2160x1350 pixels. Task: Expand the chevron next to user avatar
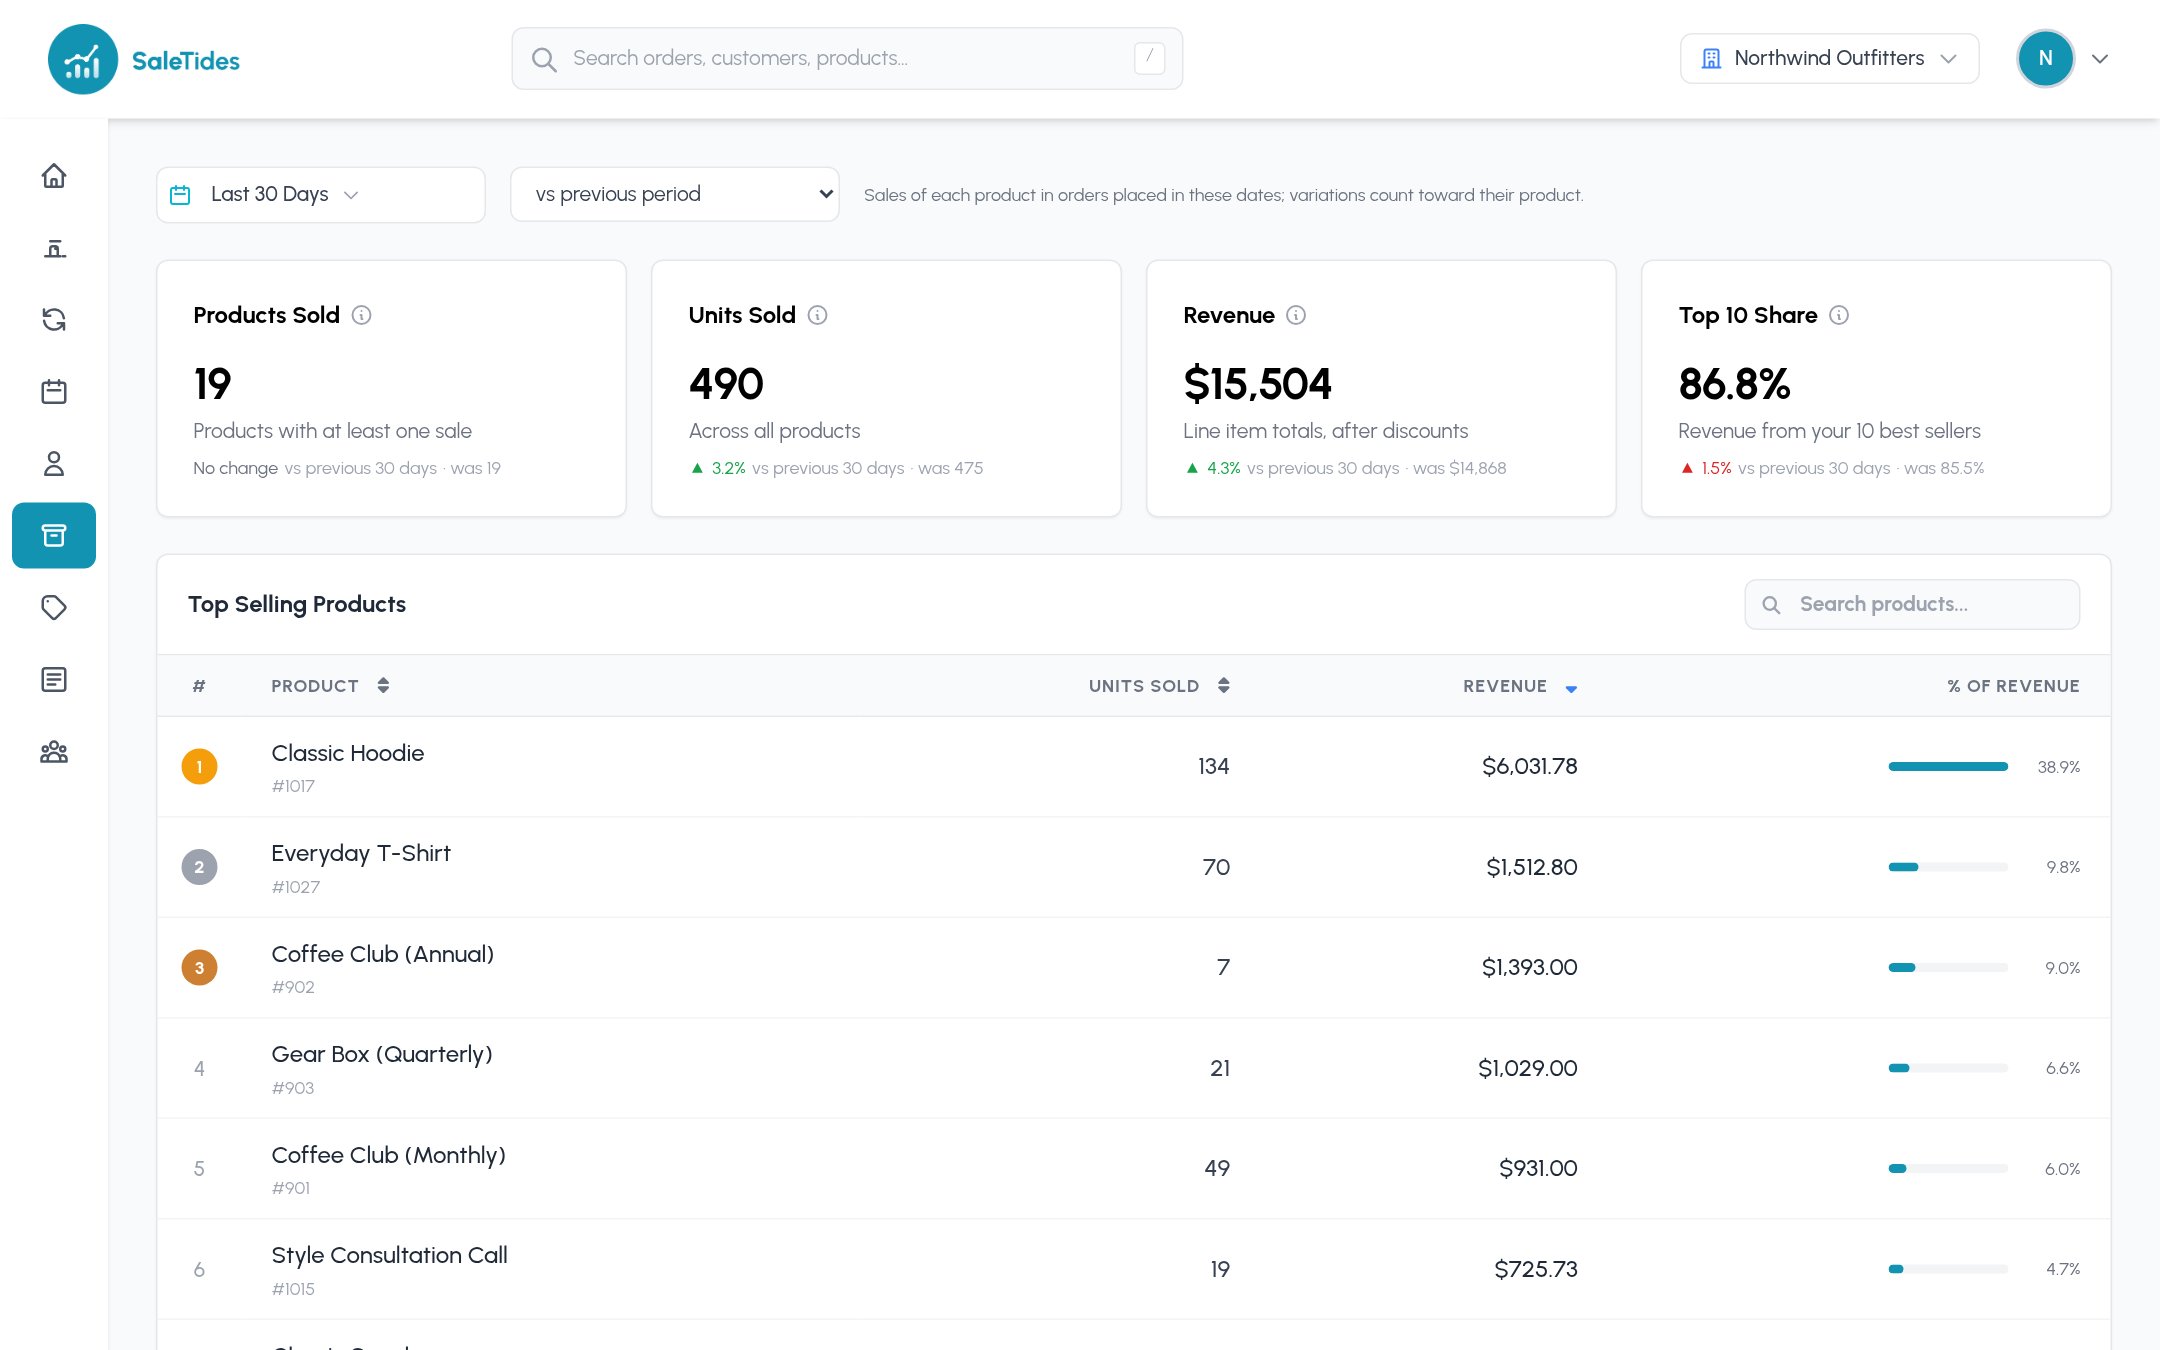coord(2100,59)
